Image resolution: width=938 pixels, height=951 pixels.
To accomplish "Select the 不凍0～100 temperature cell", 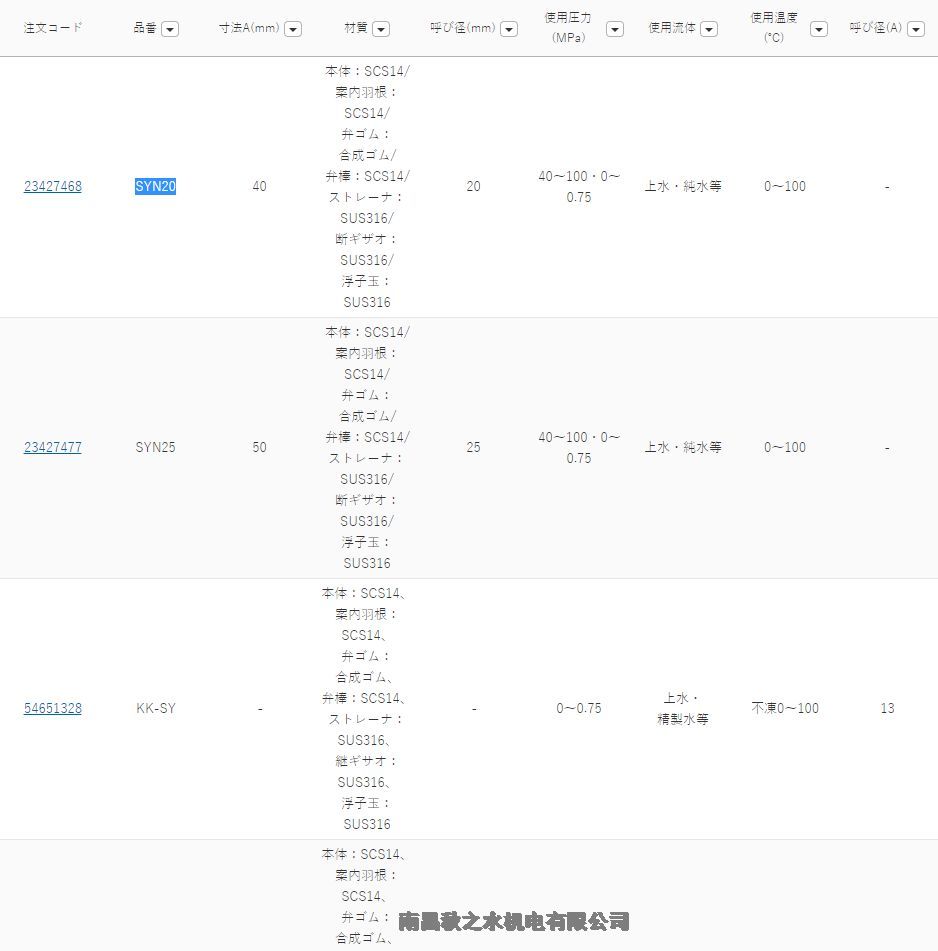I will [785, 709].
